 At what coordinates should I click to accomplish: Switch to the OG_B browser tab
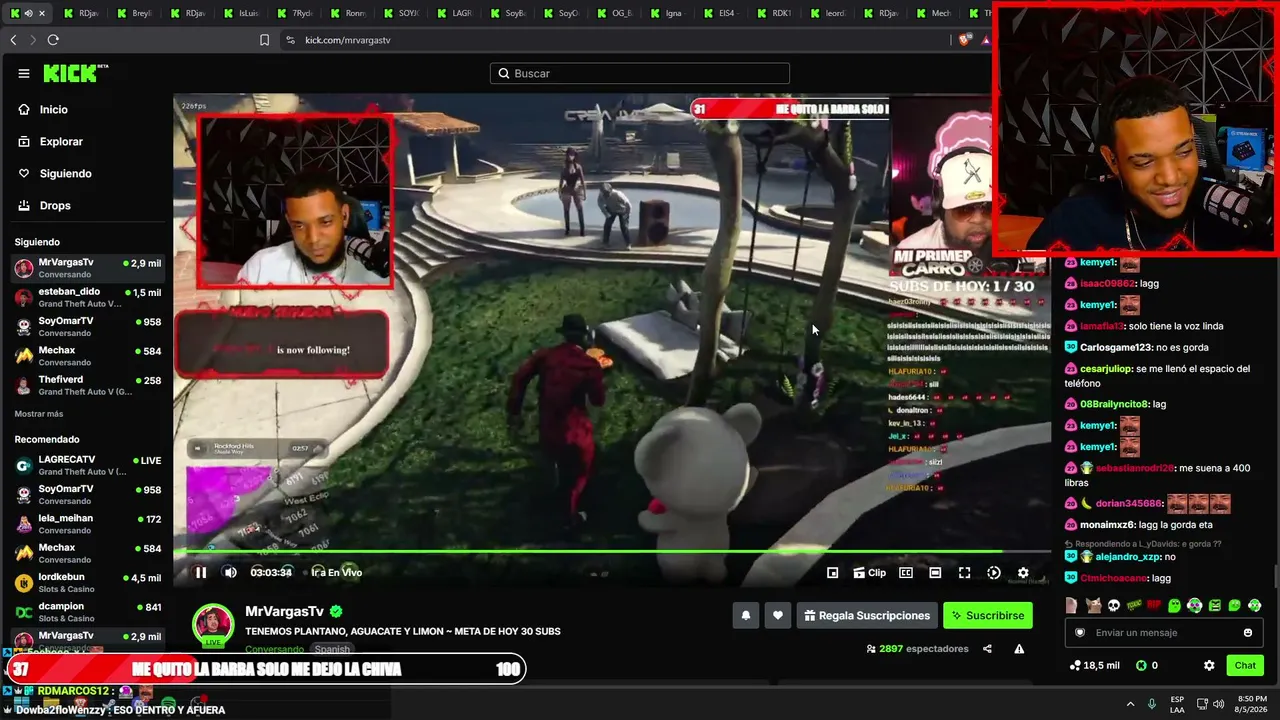pyautogui.click(x=614, y=13)
